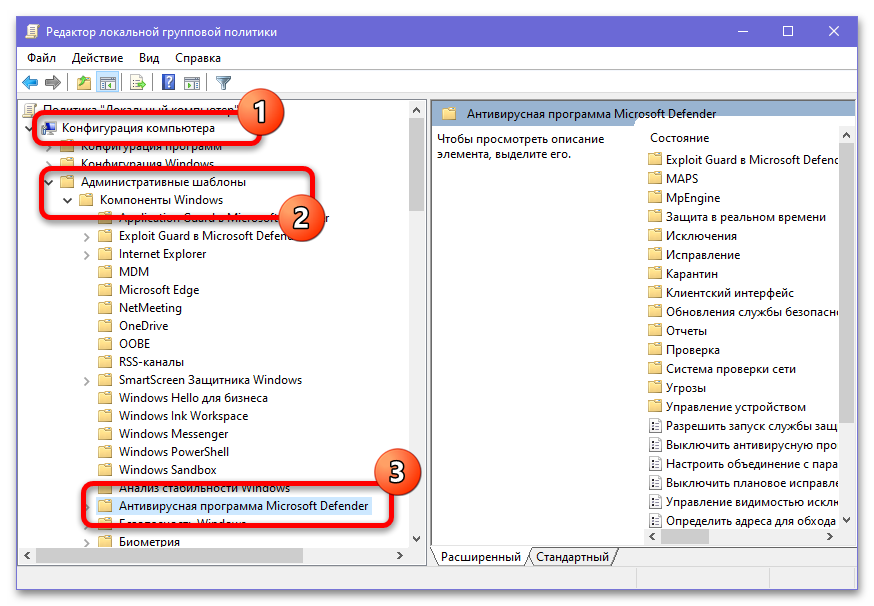Screen dimensions: 874x606
Task: Open the Угрозы folder
Action: 686,387
